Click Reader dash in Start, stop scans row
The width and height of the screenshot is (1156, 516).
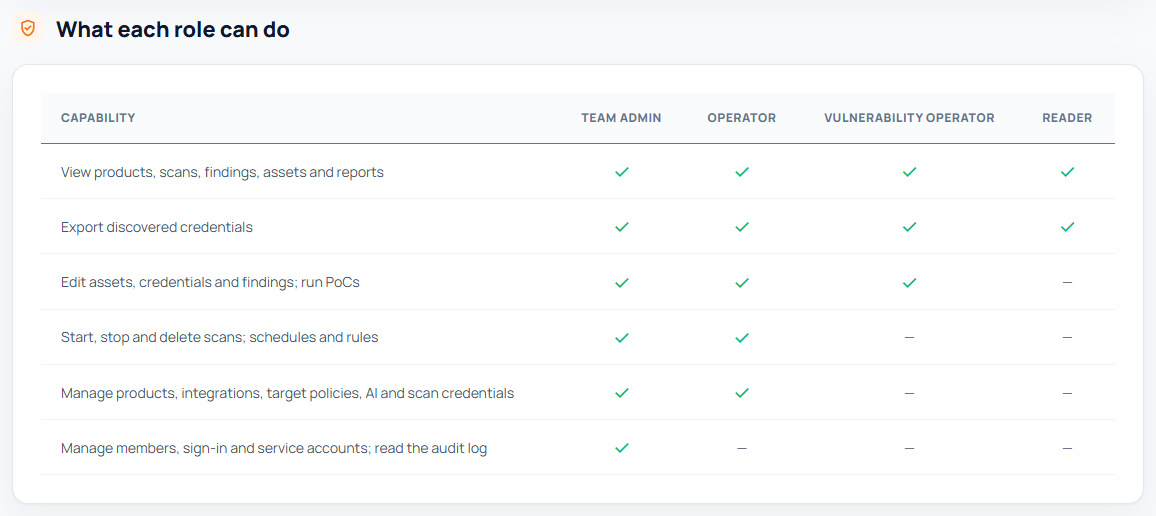pyautogui.click(x=1068, y=338)
